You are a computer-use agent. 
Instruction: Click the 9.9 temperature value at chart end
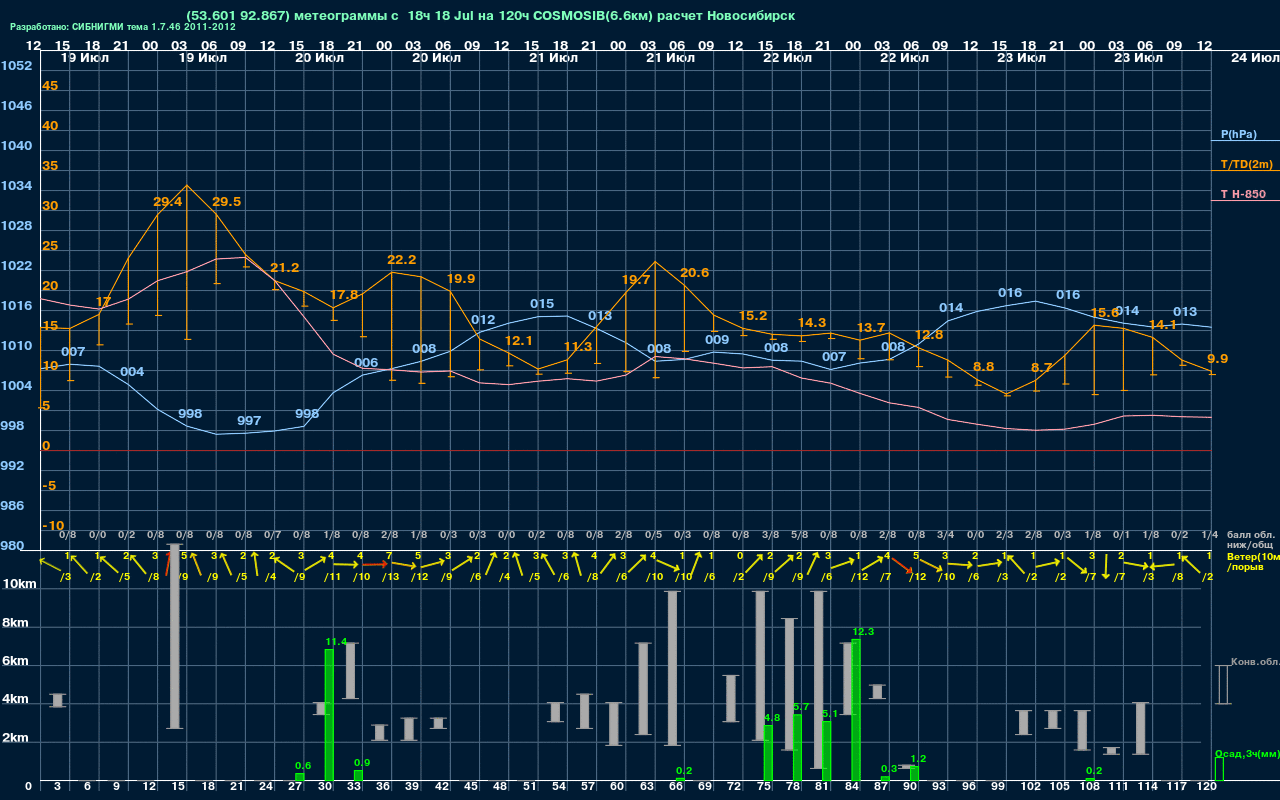pyautogui.click(x=1218, y=359)
